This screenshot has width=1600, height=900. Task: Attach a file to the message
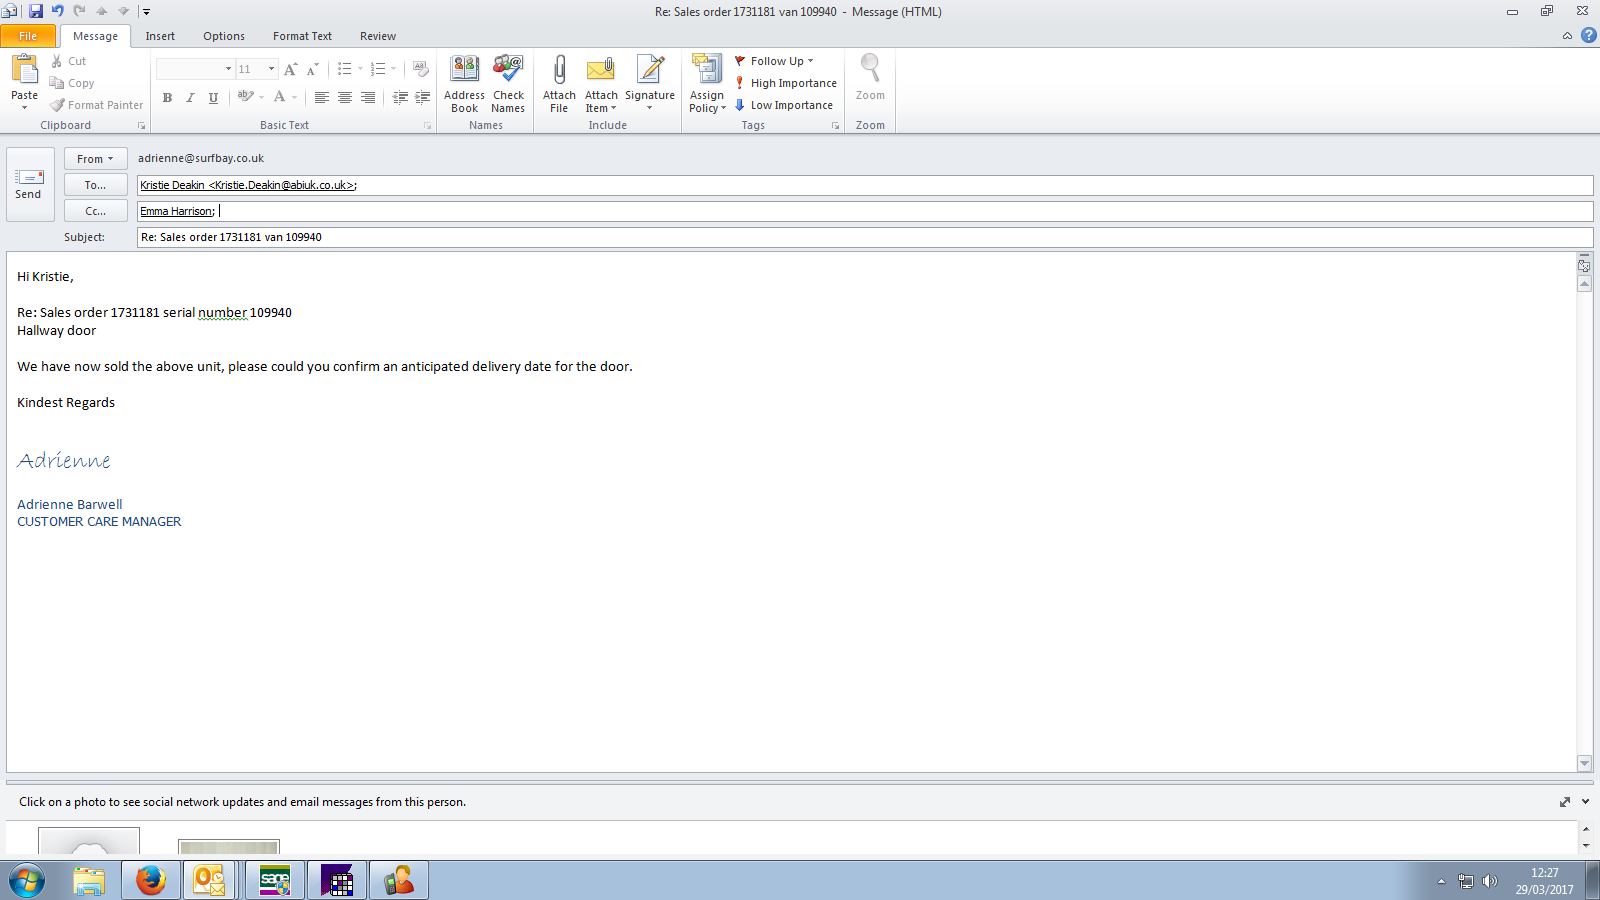(x=559, y=84)
